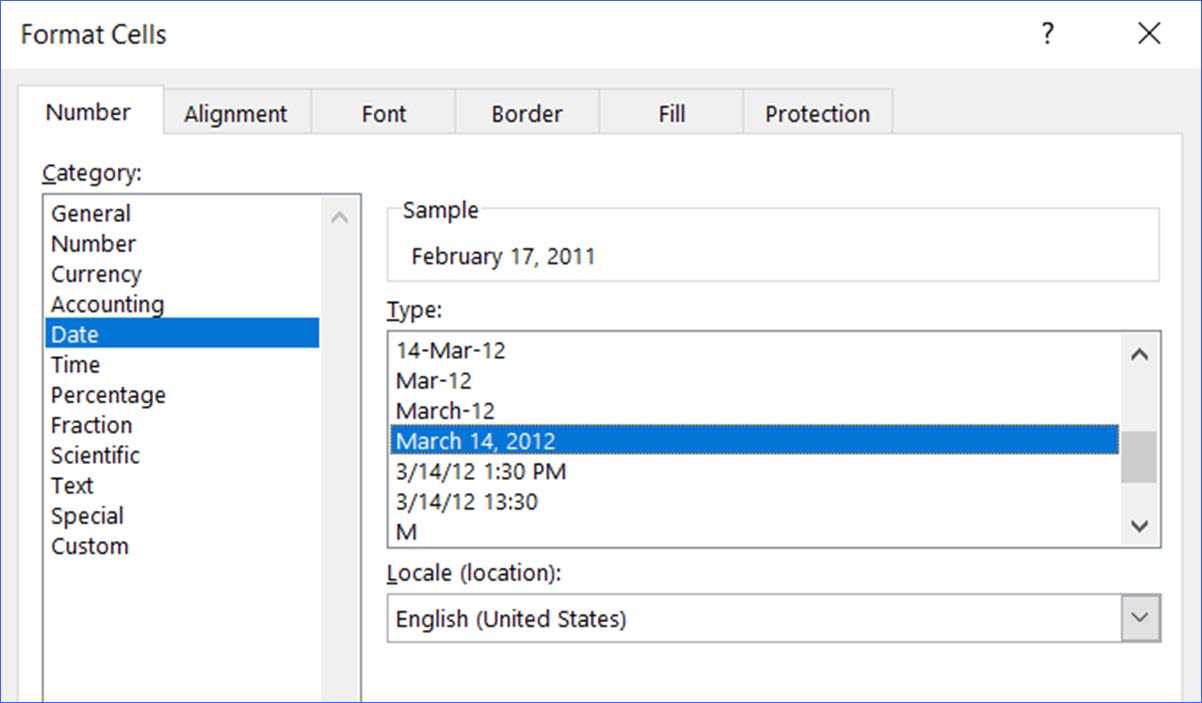Select the Mar-12 type option
1202x703 pixels.
click(x=433, y=380)
